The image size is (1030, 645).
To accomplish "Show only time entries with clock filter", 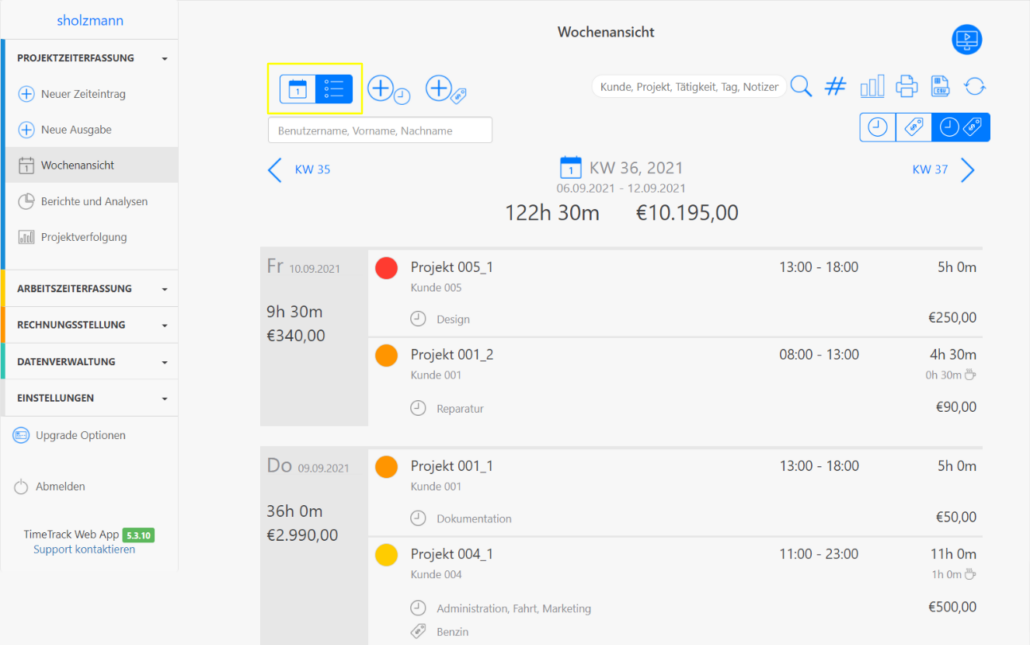I will coord(877,127).
